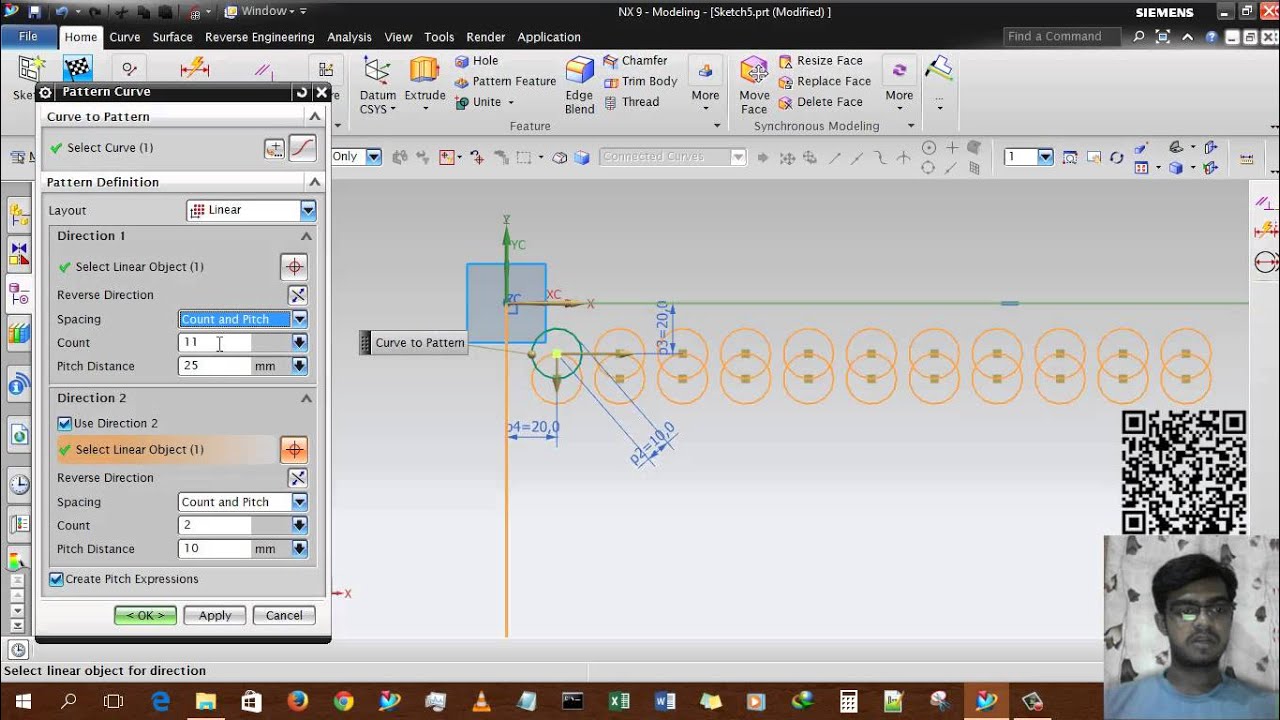This screenshot has width=1280, height=720.
Task: Open Calculator from the taskbar
Action: (848, 701)
